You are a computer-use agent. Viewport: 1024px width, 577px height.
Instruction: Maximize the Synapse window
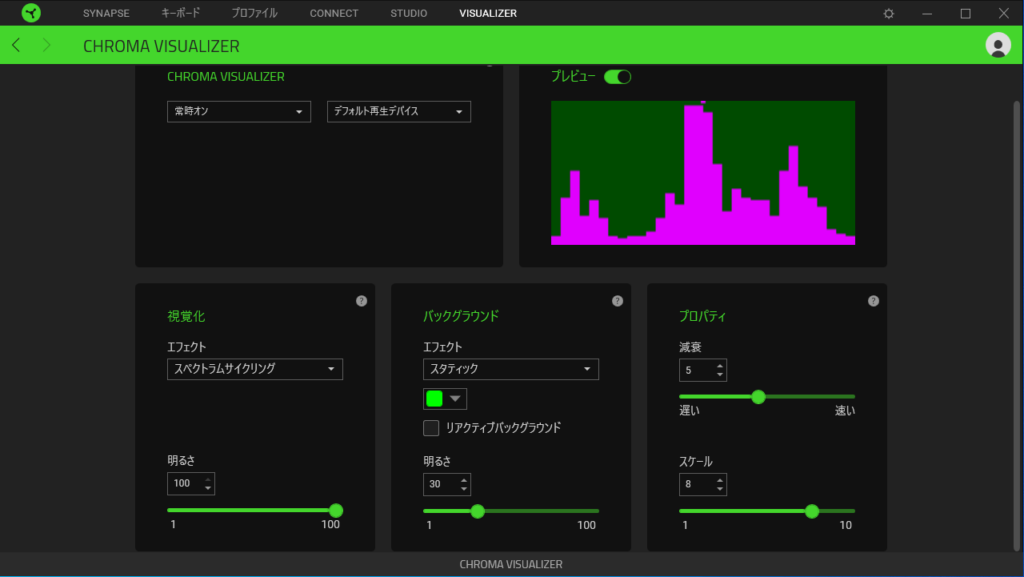pos(965,13)
